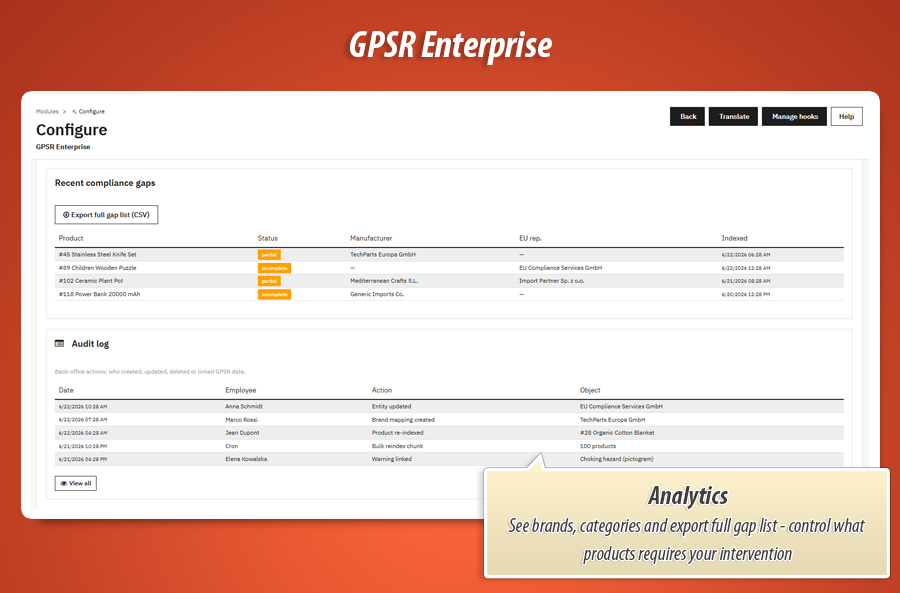
Task: Select row #118 Power Bank 20000 mAh
Action: (x=449, y=294)
